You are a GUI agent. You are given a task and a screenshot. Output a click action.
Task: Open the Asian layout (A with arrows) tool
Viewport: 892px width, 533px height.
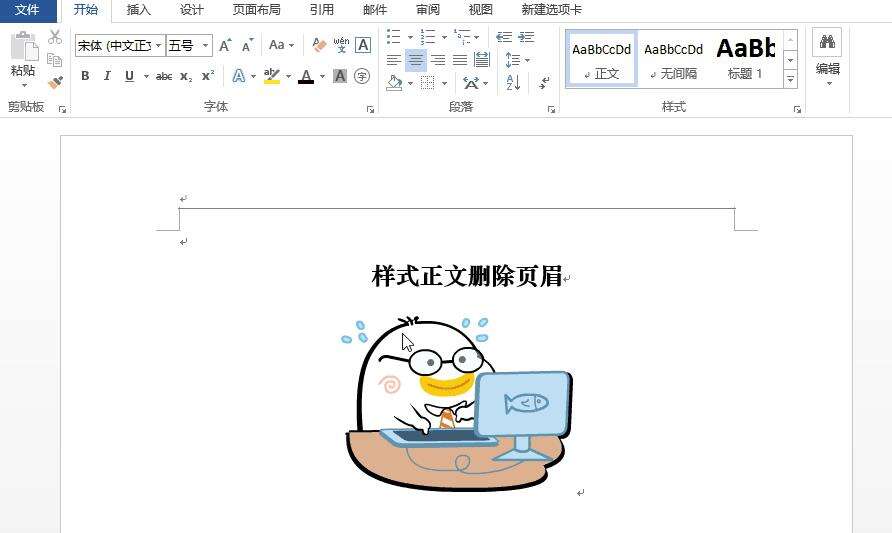point(470,83)
